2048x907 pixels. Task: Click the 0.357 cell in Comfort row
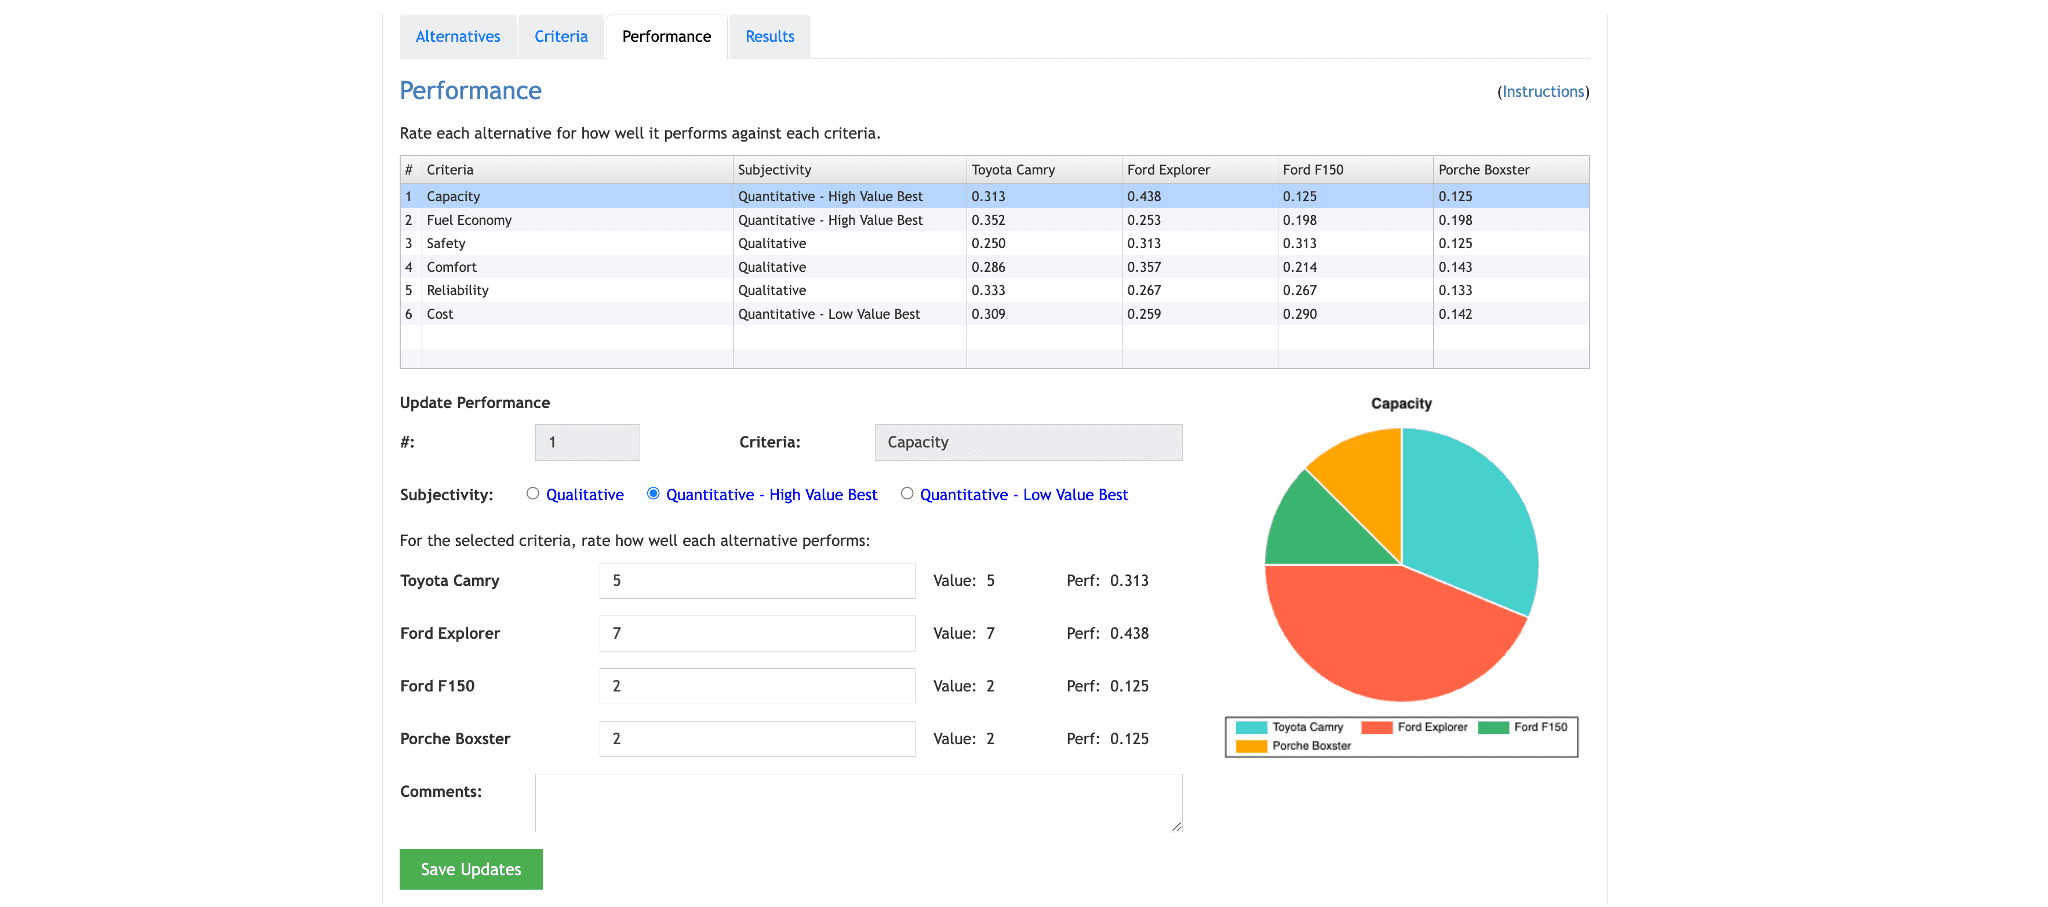pos(1200,267)
